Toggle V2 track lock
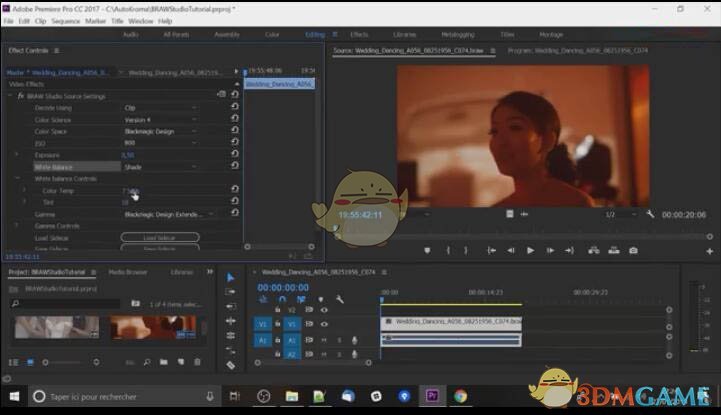This screenshot has height=415, width=721. point(278,310)
